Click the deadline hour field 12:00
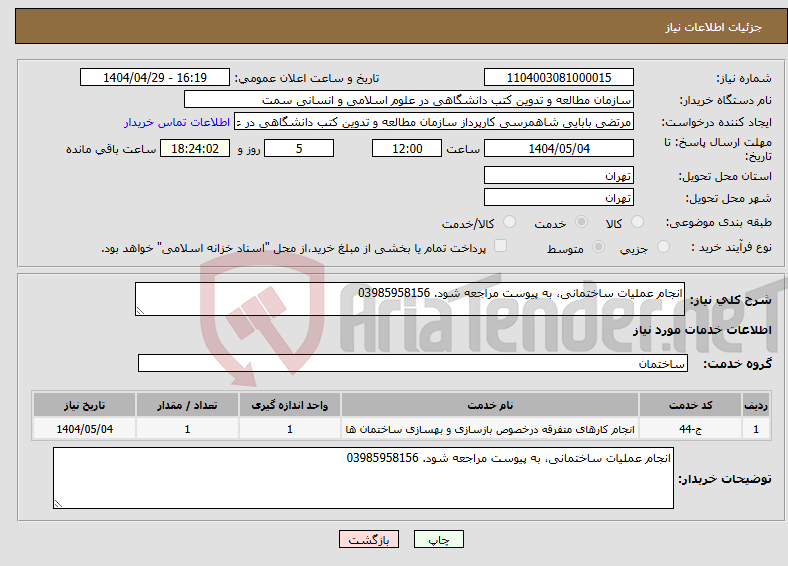788x566 pixels. [407, 148]
